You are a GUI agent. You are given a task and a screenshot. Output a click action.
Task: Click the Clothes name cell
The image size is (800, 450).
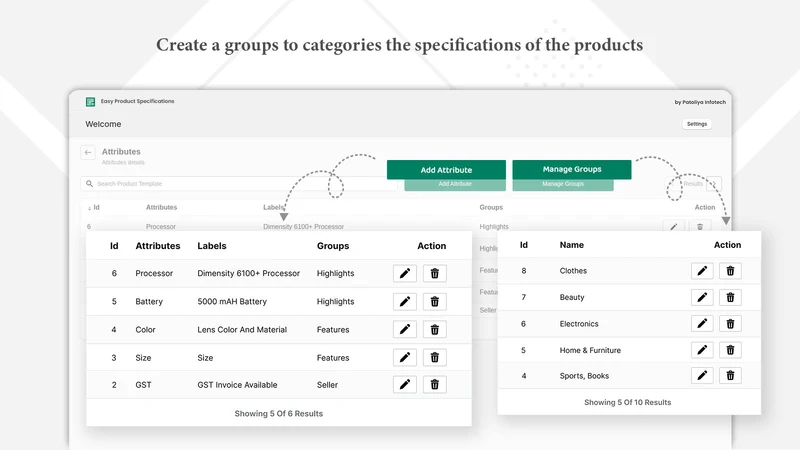pos(573,271)
